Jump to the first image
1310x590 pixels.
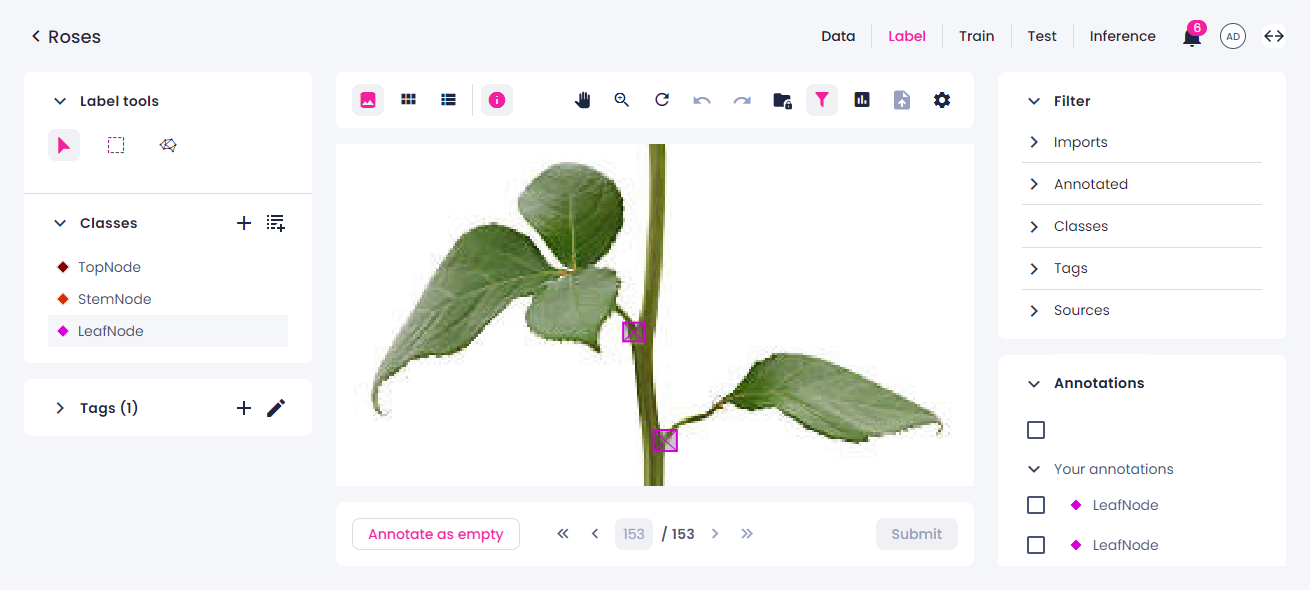tap(563, 534)
